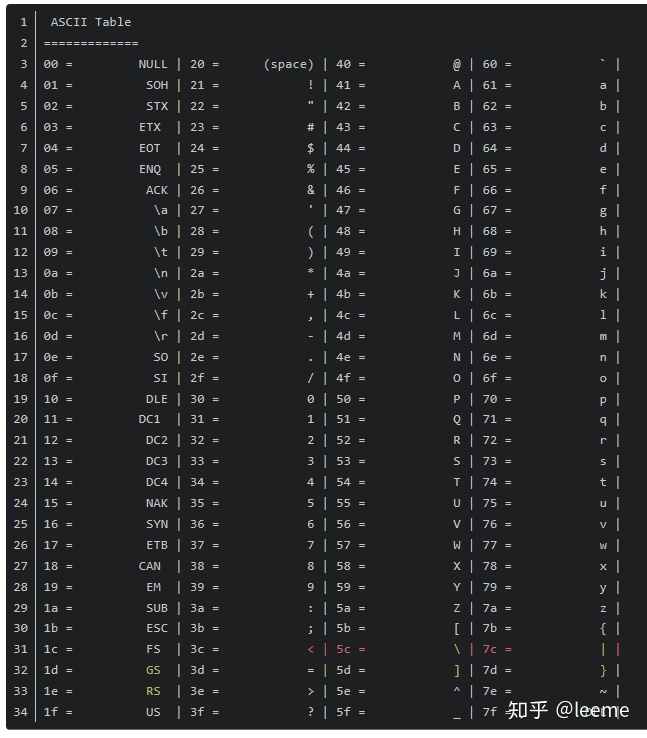
Task: Click the '\t' escape in row 09
Action: click(160, 252)
